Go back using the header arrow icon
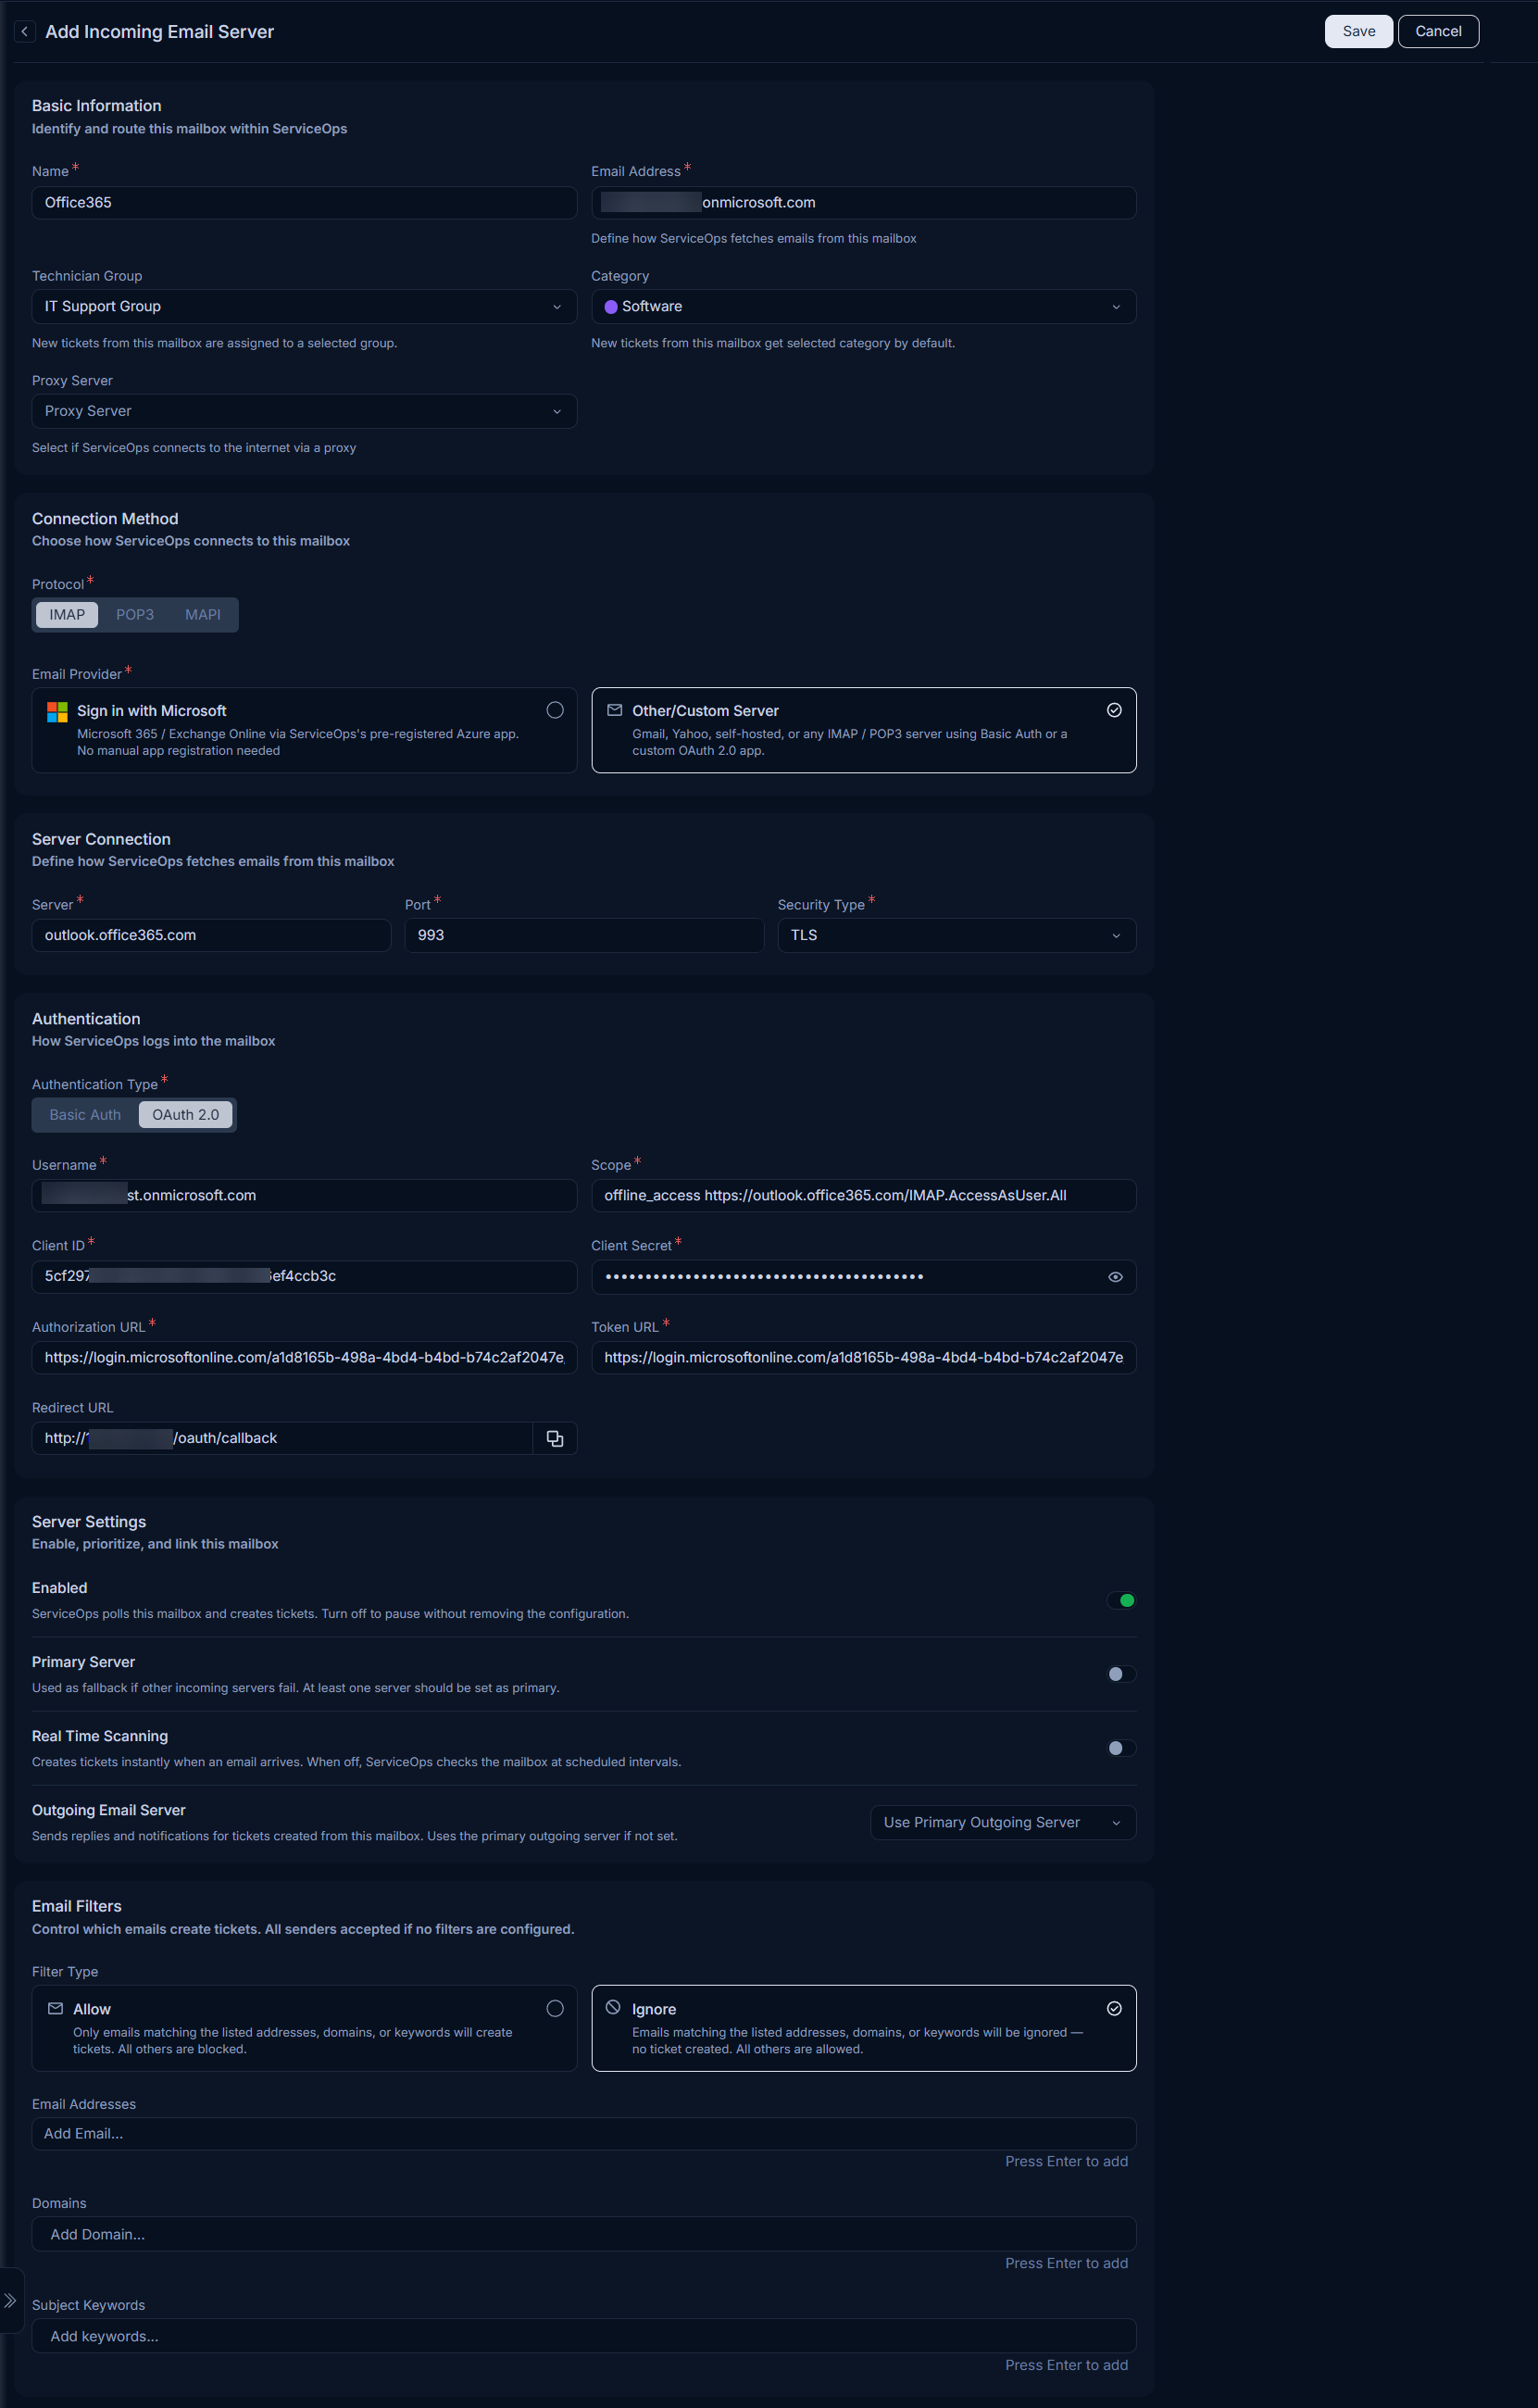 (25, 32)
